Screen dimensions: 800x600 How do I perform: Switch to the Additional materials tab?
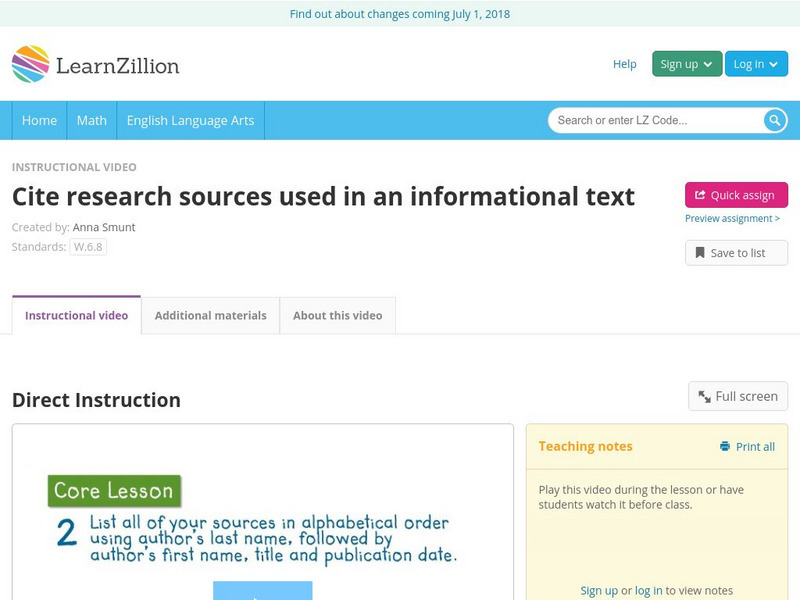click(x=211, y=315)
